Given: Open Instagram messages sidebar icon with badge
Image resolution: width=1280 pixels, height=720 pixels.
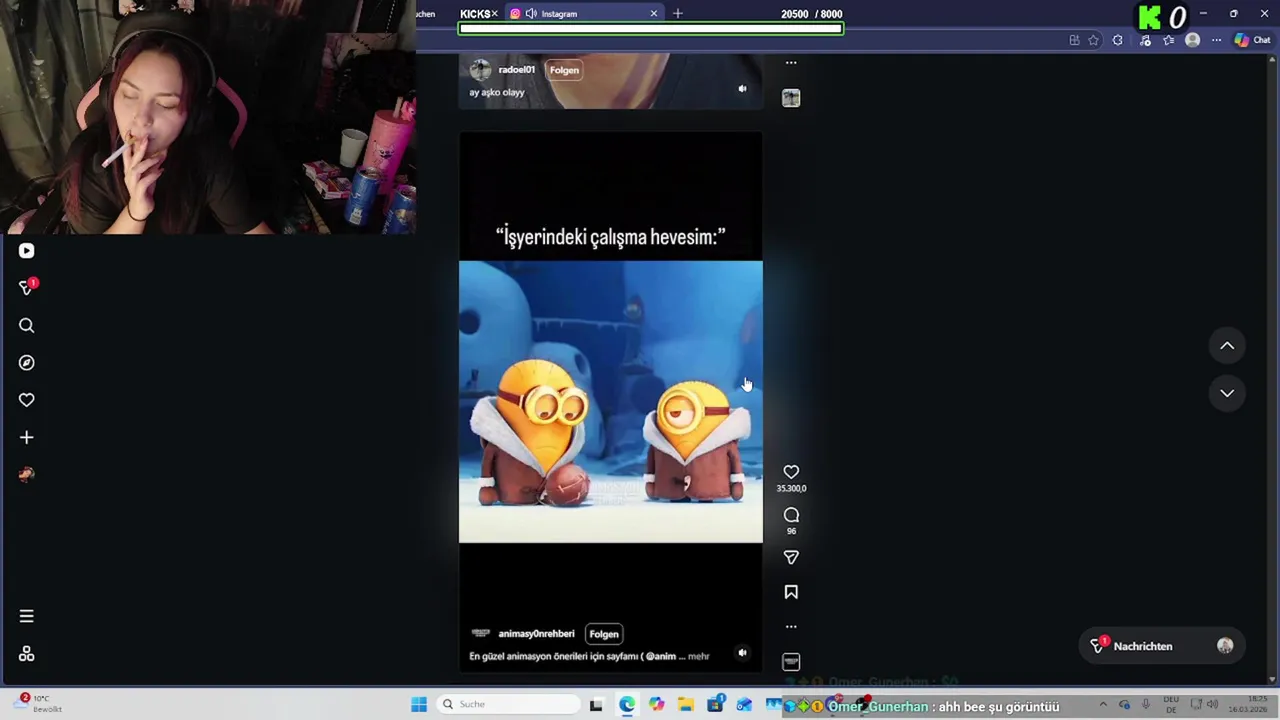Looking at the screenshot, I should point(27,288).
